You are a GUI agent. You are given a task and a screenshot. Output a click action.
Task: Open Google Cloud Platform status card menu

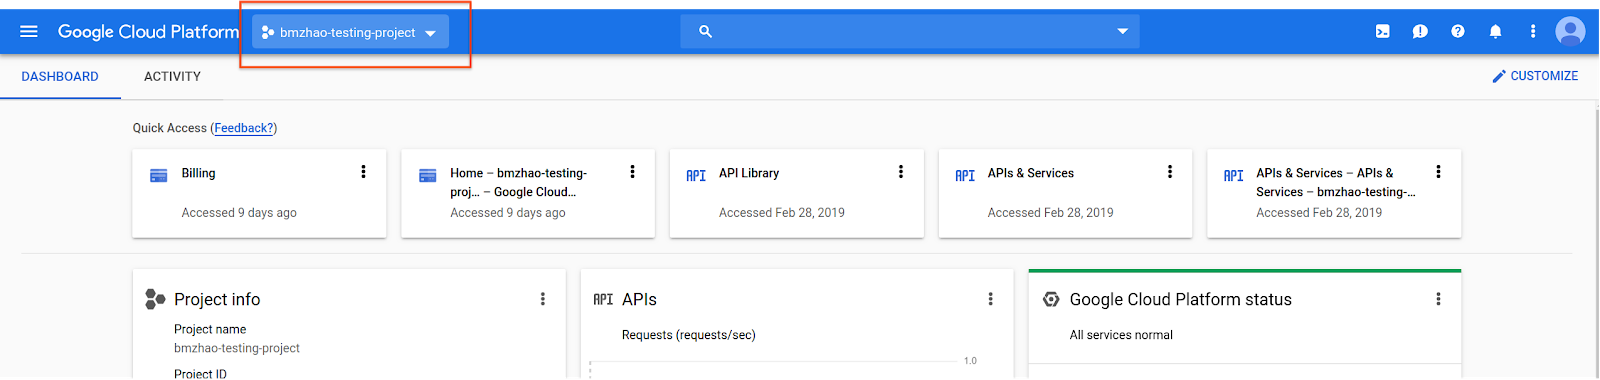[1438, 299]
